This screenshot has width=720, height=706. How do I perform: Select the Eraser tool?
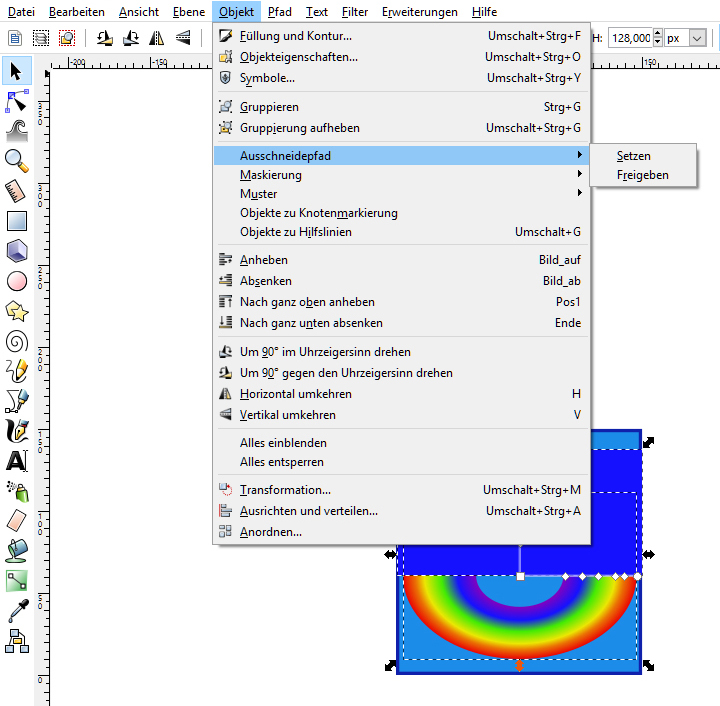[17, 520]
